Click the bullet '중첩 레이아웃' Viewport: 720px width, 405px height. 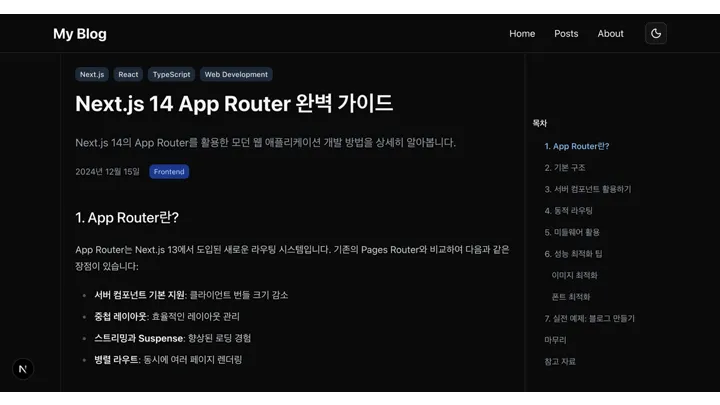click(x=120, y=317)
